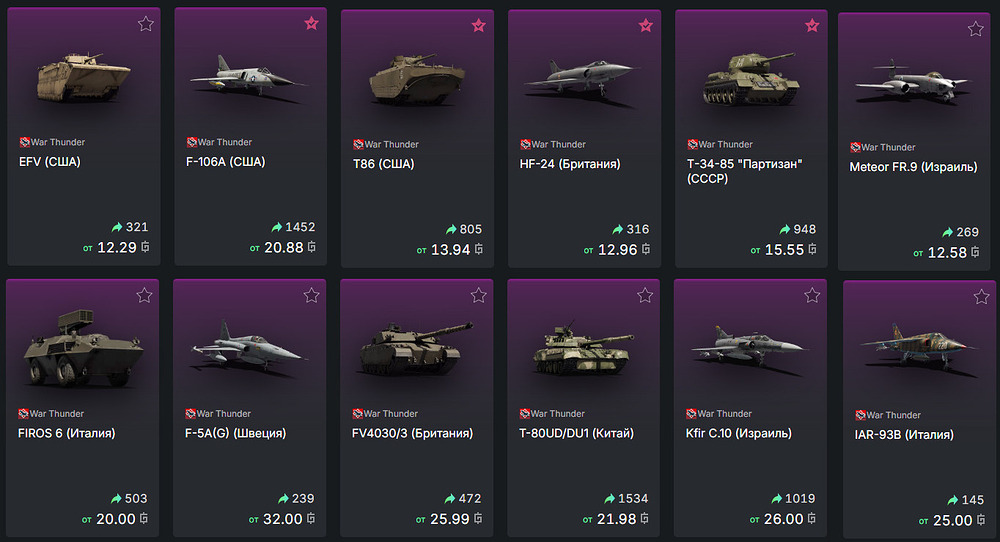Favorite the EFV (США) item star
This screenshot has width=1000, height=542.
[146, 24]
